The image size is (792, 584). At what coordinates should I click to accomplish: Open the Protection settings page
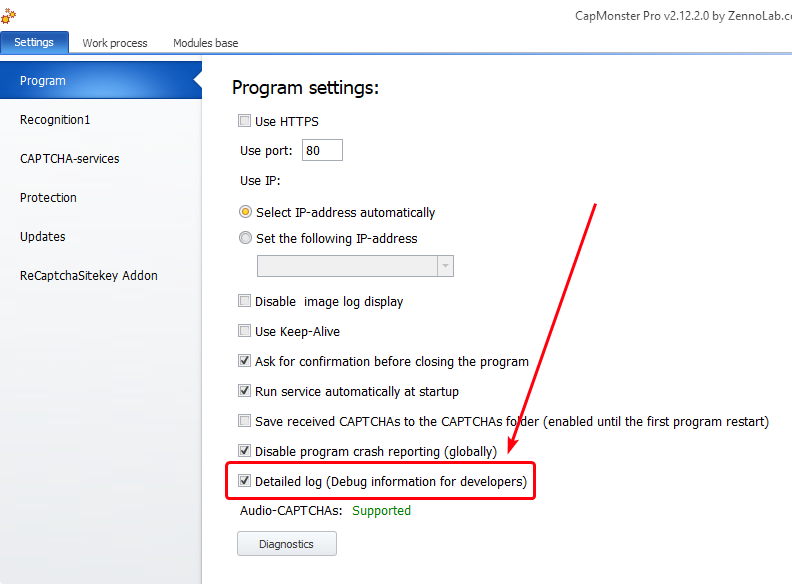tap(48, 198)
